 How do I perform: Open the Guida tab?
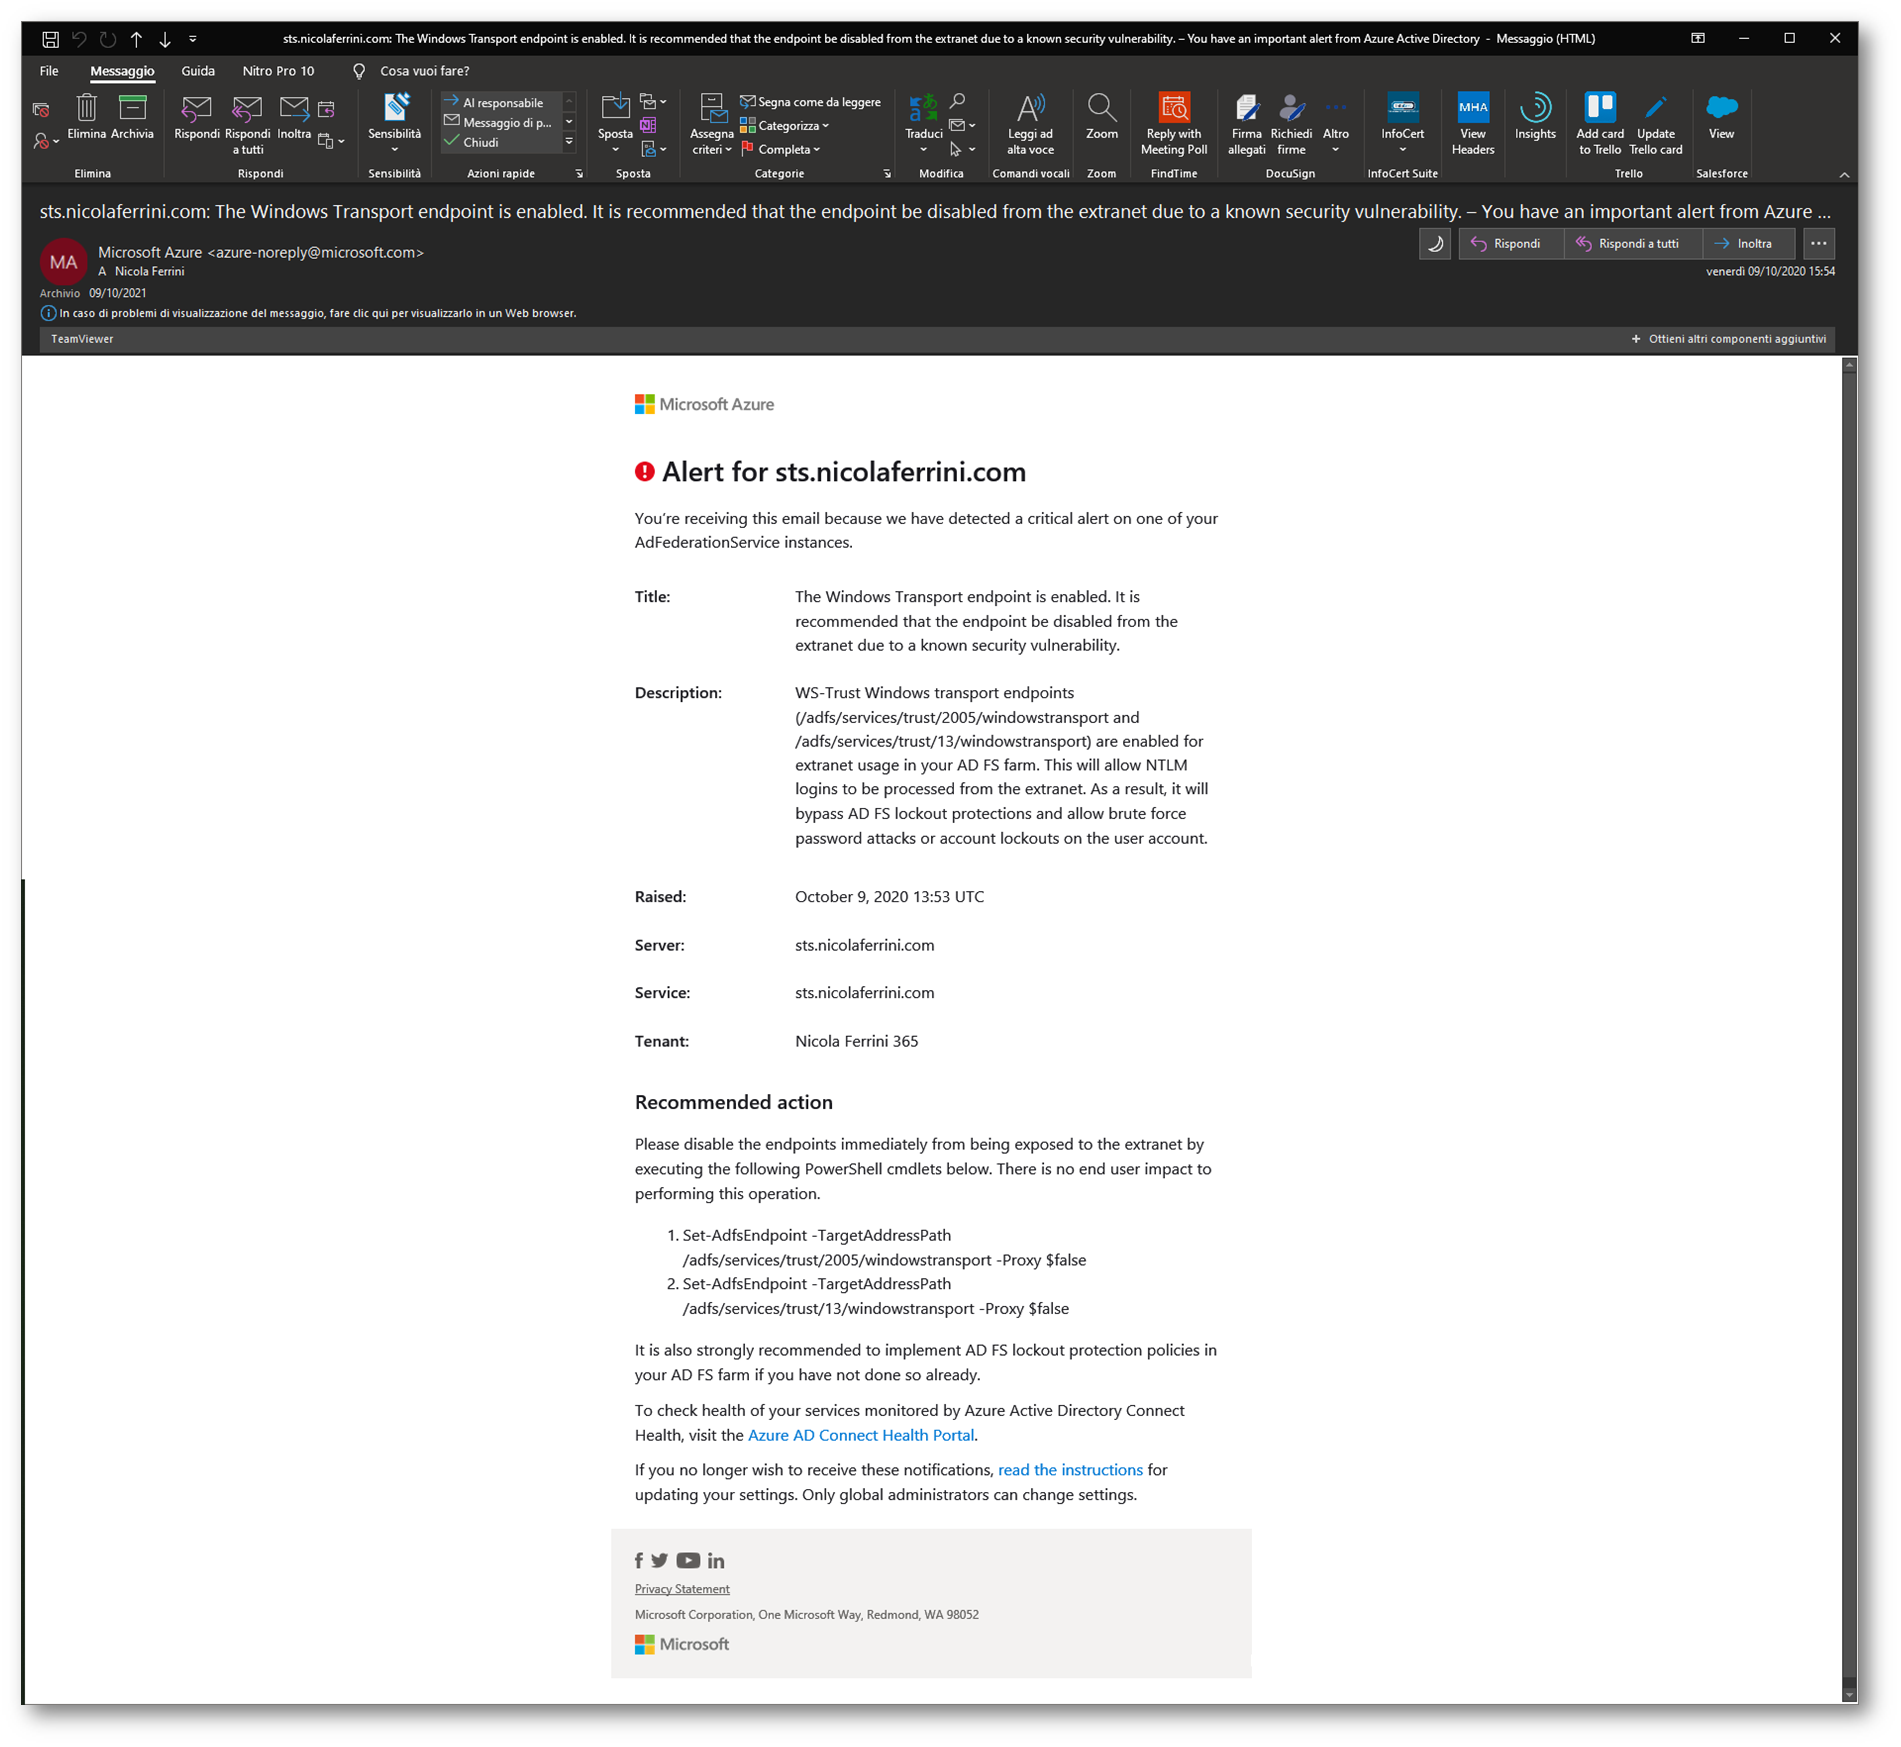pyautogui.click(x=198, y=71)
